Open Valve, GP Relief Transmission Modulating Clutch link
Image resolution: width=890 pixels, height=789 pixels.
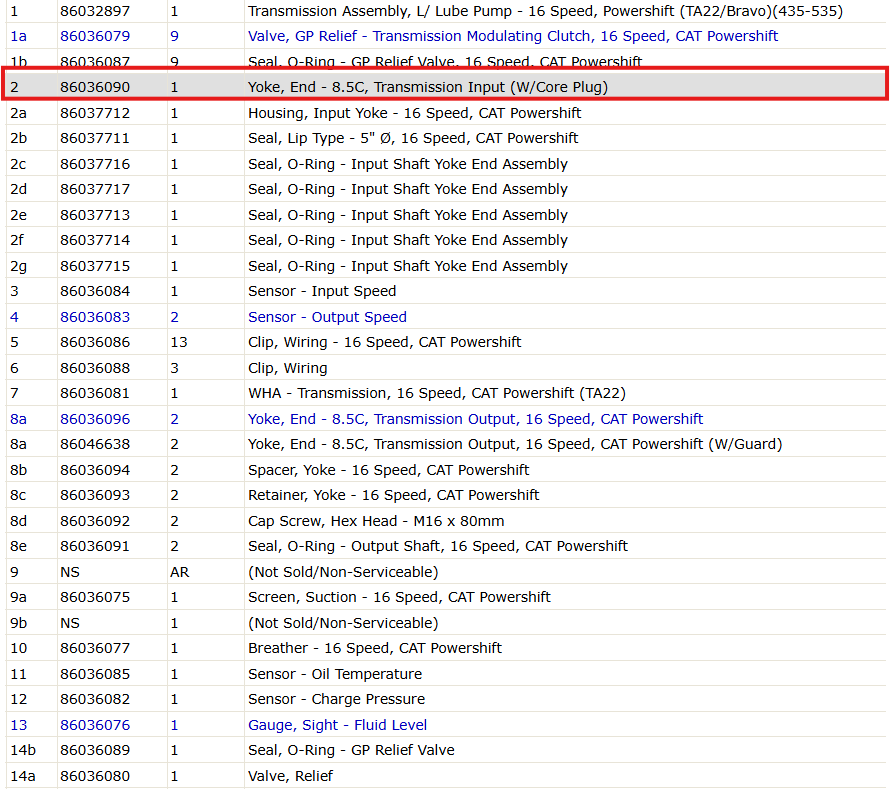click(513, 36)
